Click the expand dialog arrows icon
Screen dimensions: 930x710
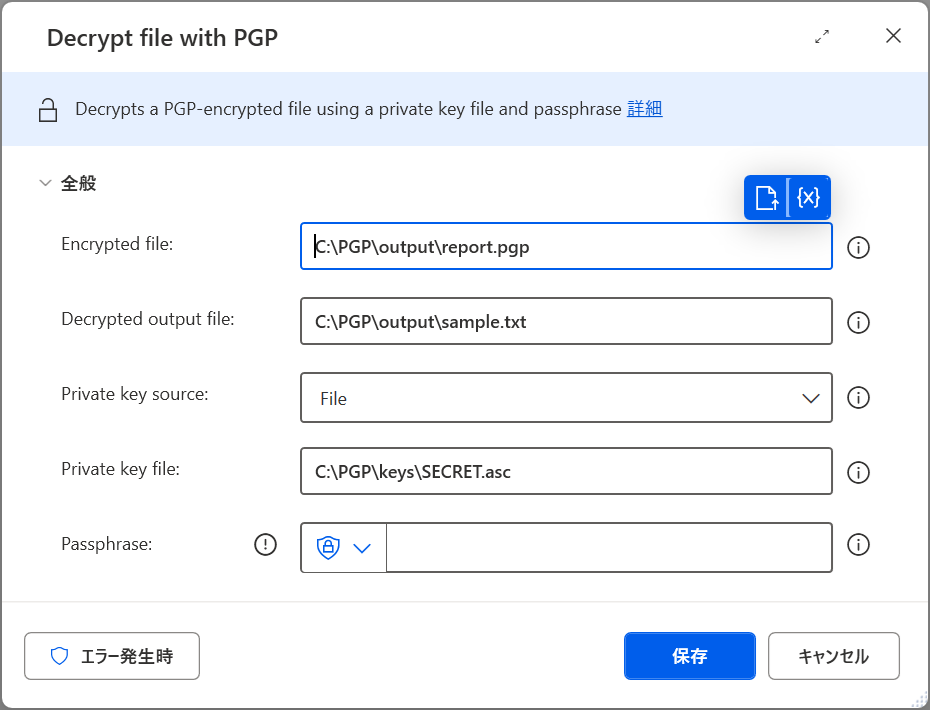click(821, 37)
